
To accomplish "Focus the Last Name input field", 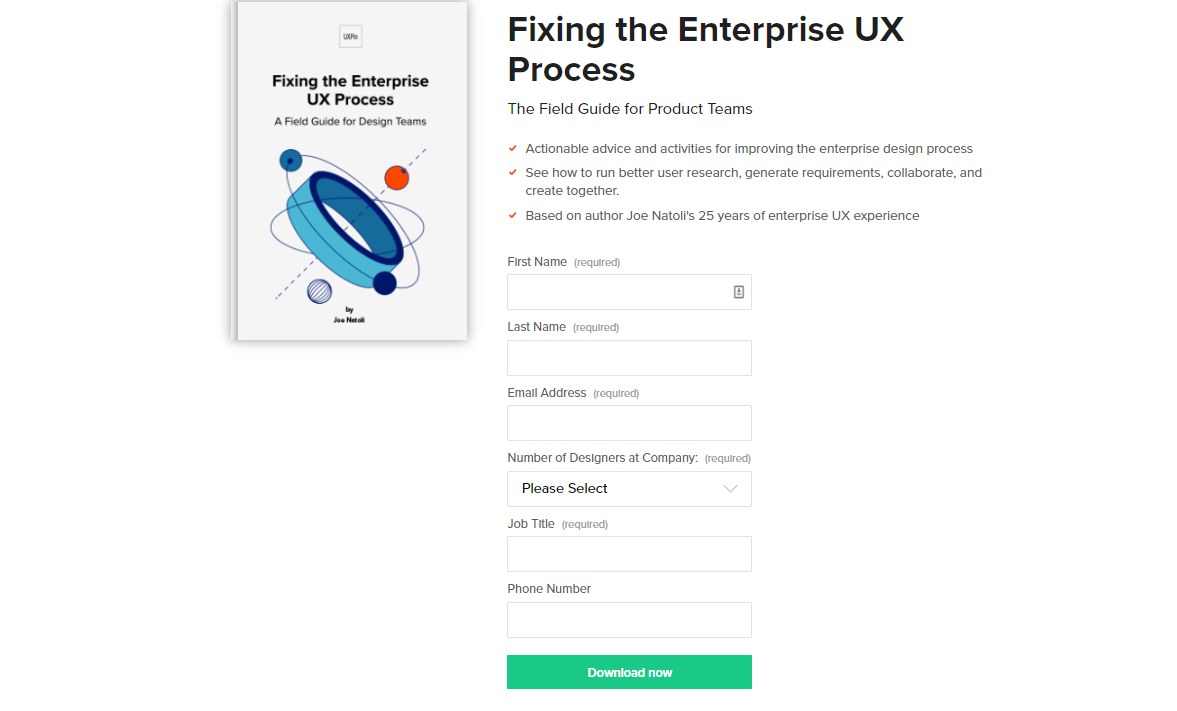I will click(629, 358).
